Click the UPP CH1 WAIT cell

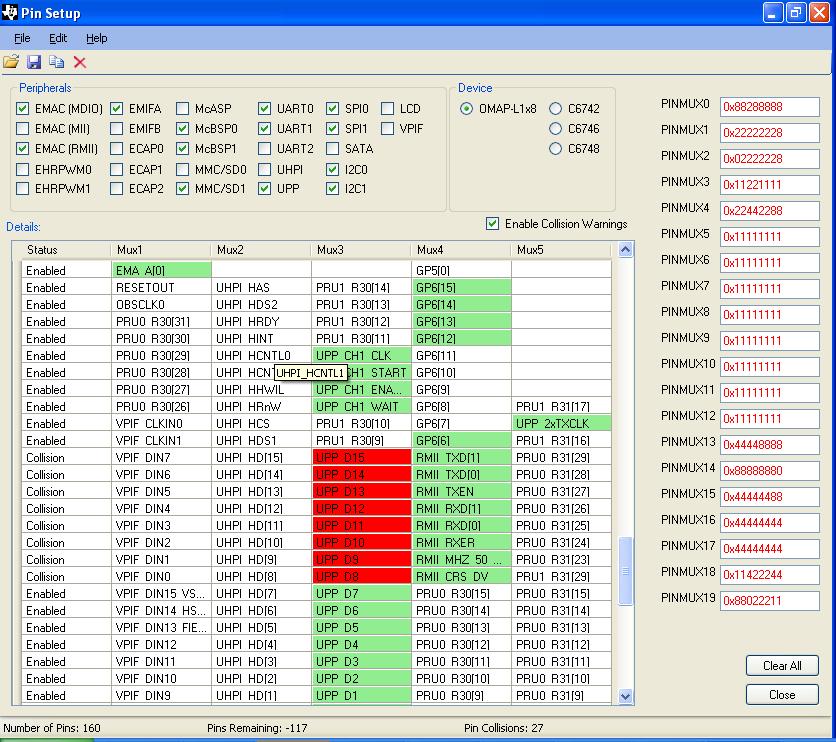click(x=361, y=407)
